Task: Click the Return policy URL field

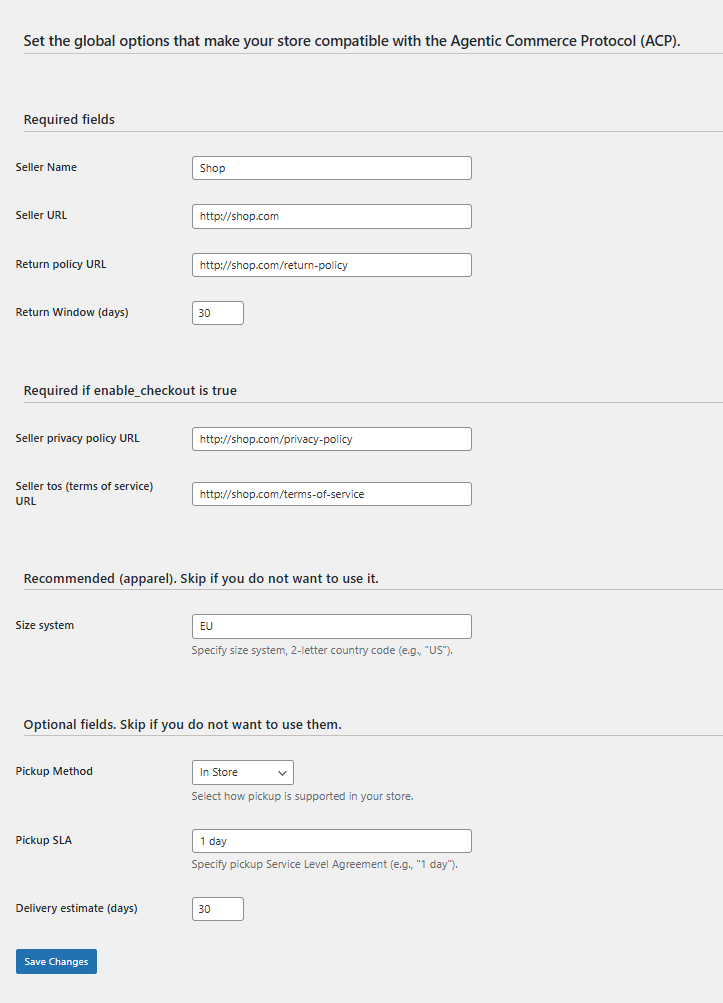Action: pos(331,265)
